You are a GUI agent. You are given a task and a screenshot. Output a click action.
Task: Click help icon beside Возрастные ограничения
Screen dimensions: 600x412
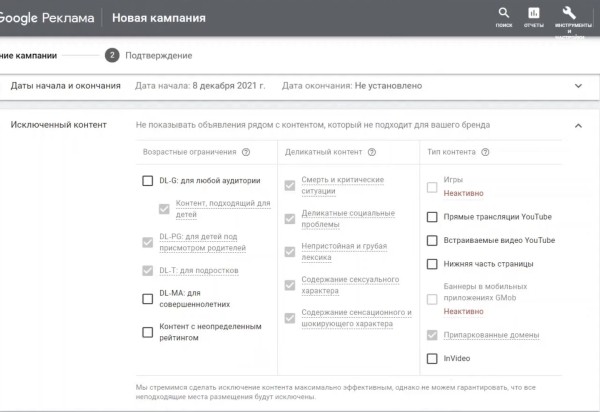(x=246, y=152)
